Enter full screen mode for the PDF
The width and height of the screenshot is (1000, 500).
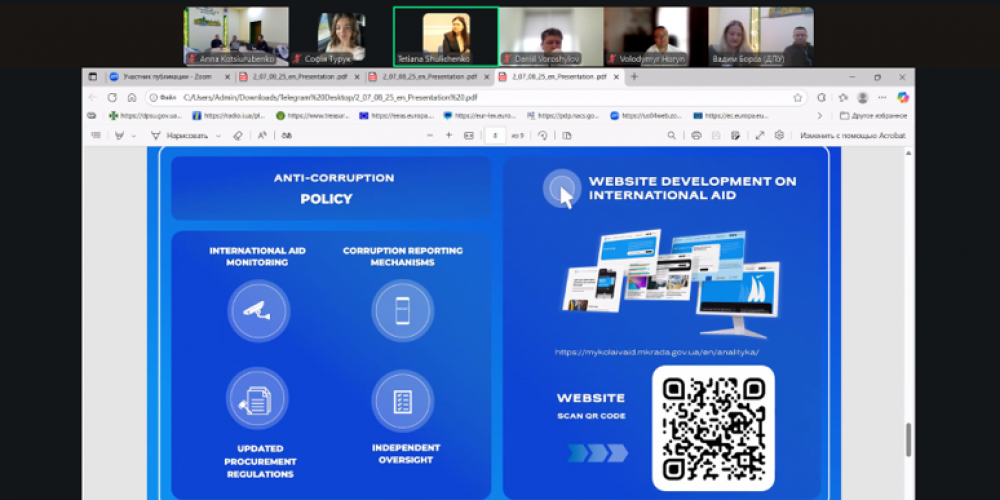[x=760, y=135]
